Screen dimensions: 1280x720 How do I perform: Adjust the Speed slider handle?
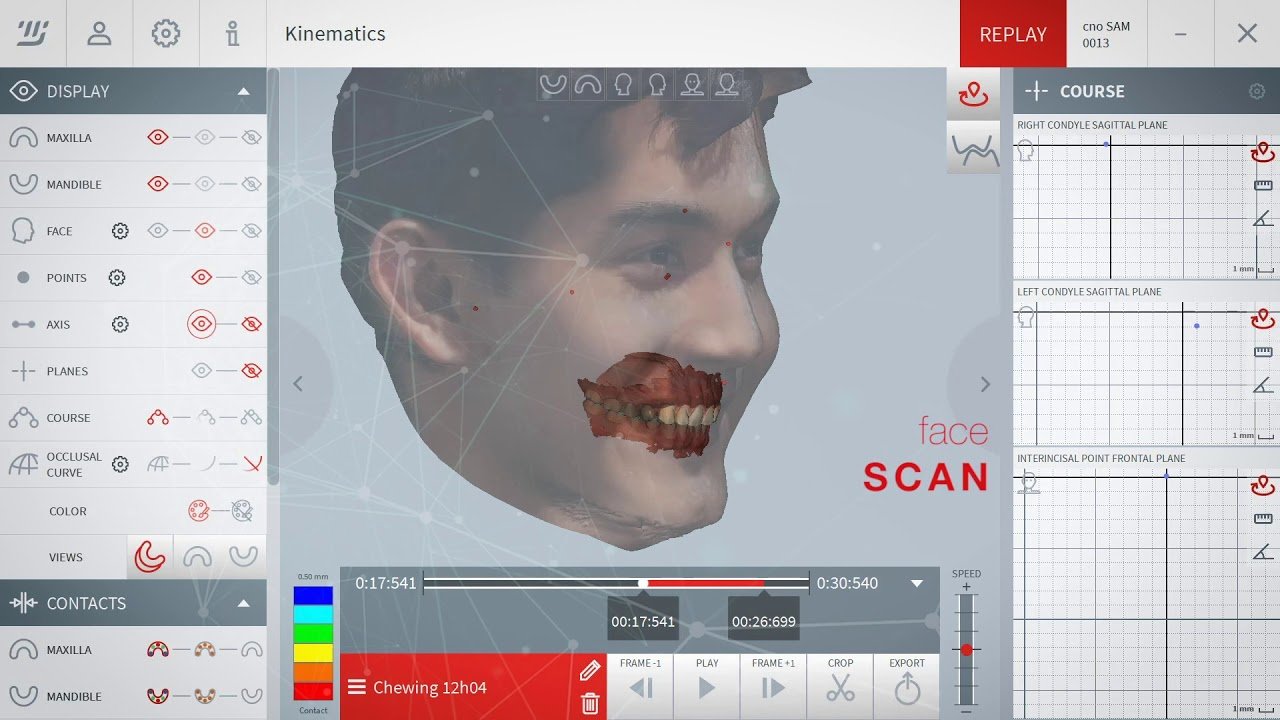[x=966, y=650]
